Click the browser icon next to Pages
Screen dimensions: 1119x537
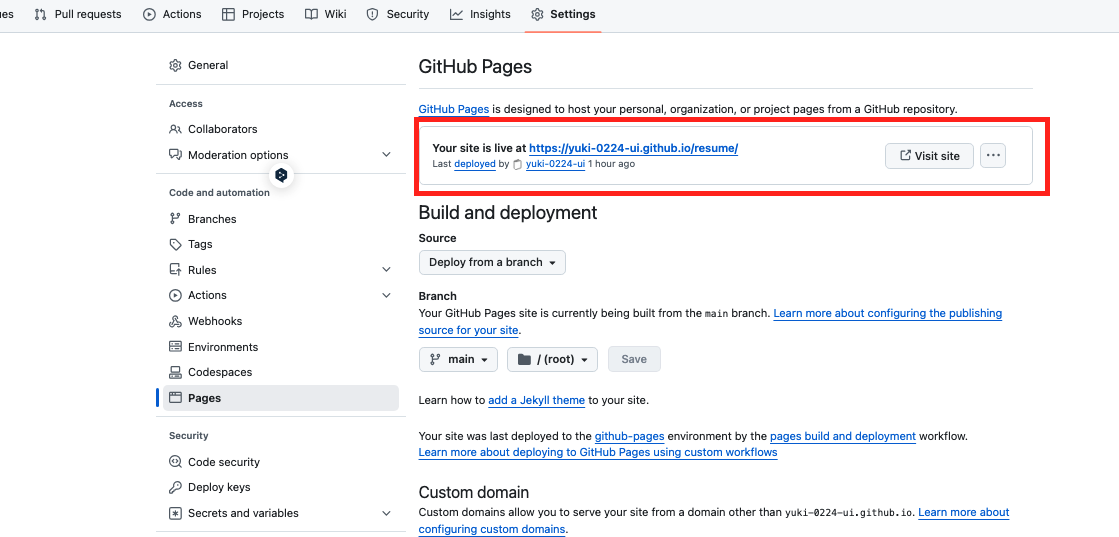click(175, 398)
